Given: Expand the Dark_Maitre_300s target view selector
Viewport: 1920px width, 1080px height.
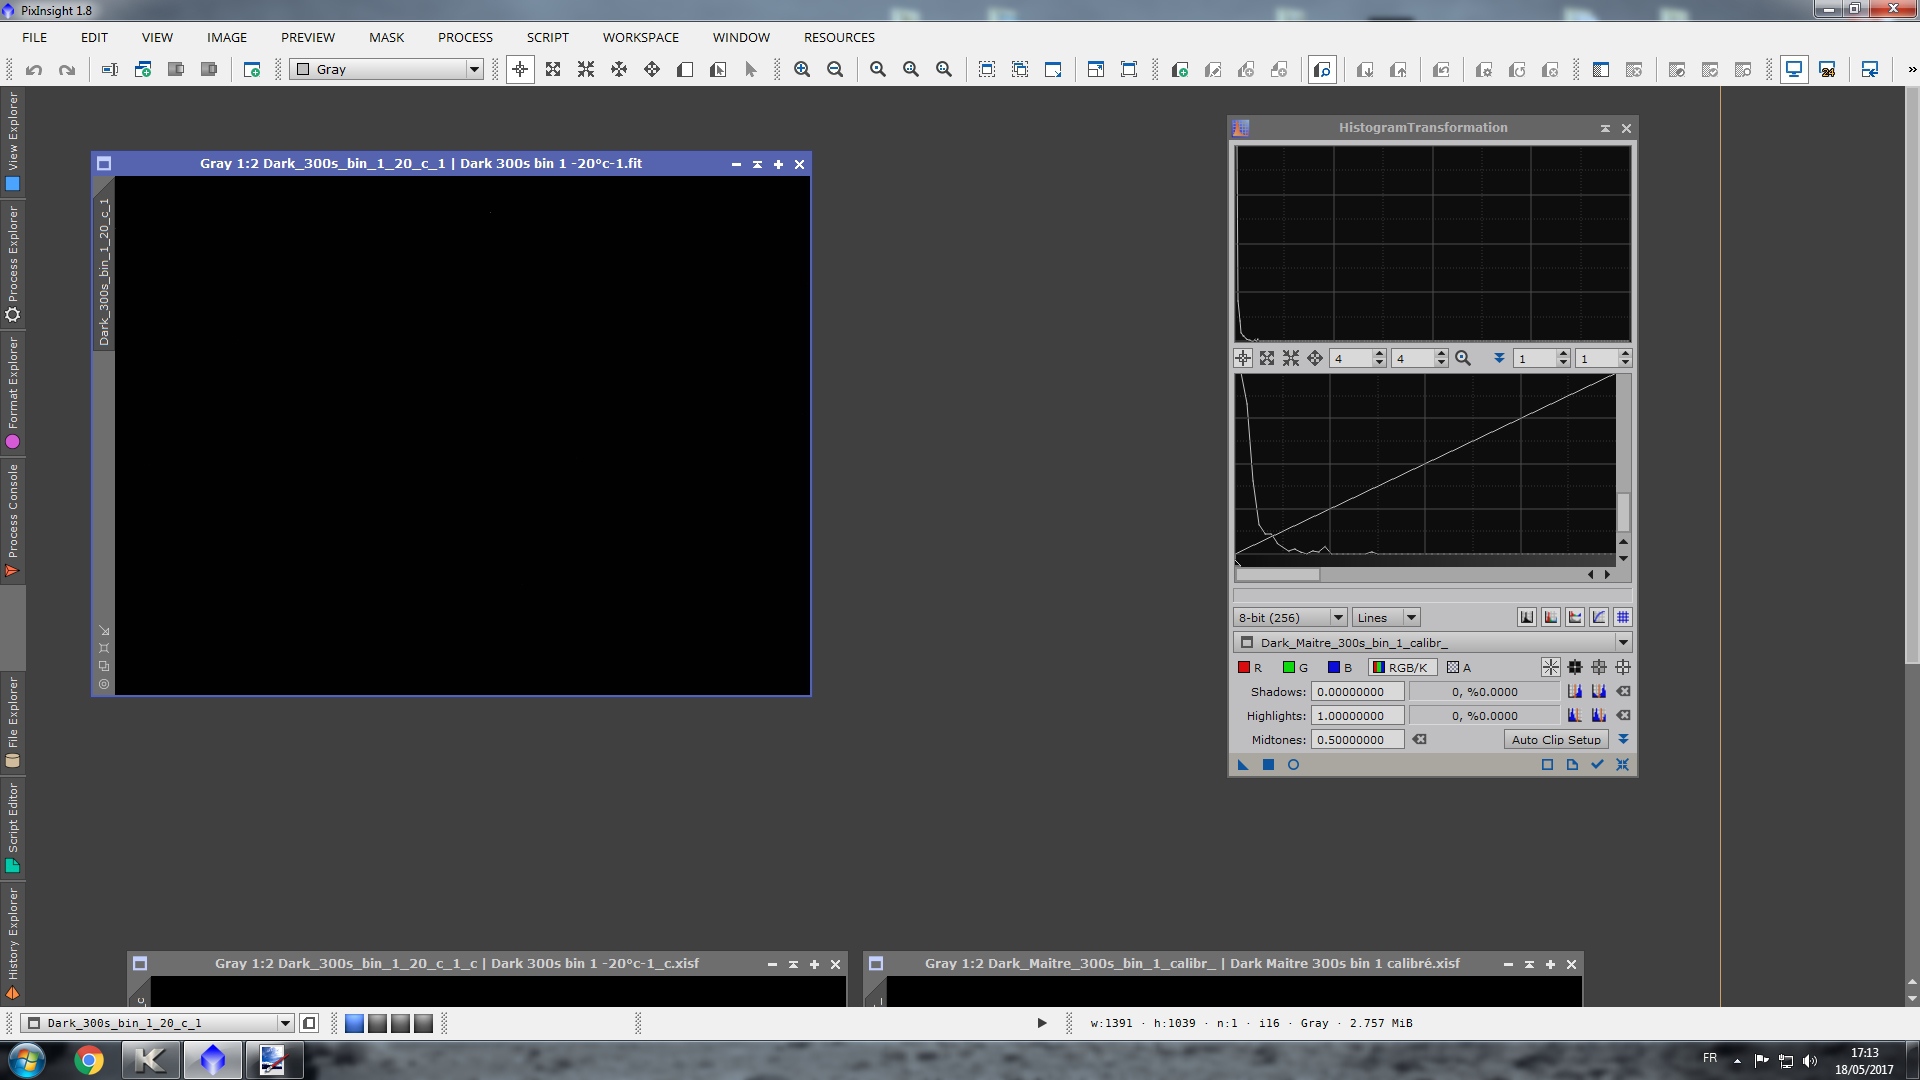Looking at the screenshot, I should pyautogui.click(x=1623, y=642).
